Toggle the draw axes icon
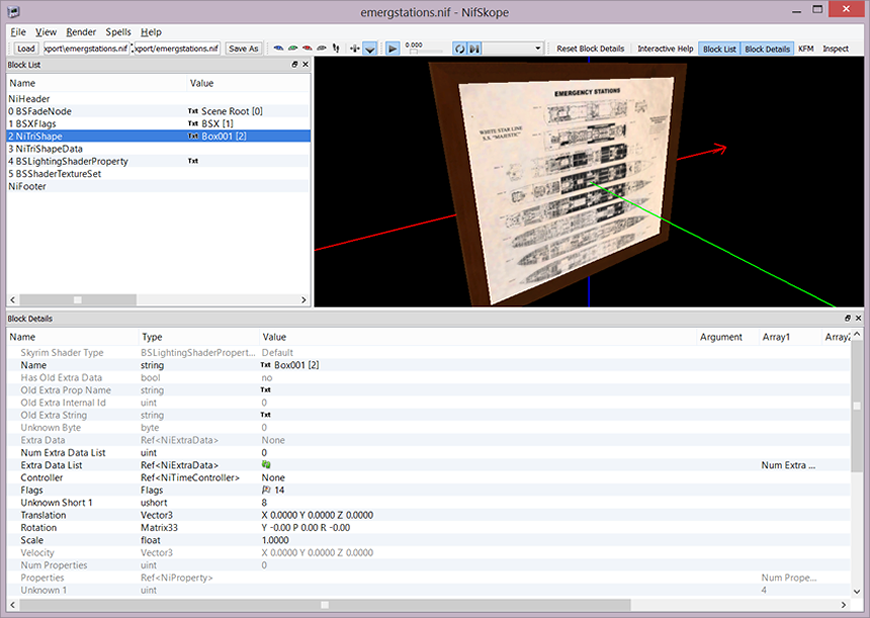Image resolution: width=870 pixels, height=618 pixels. pos(355,49)
